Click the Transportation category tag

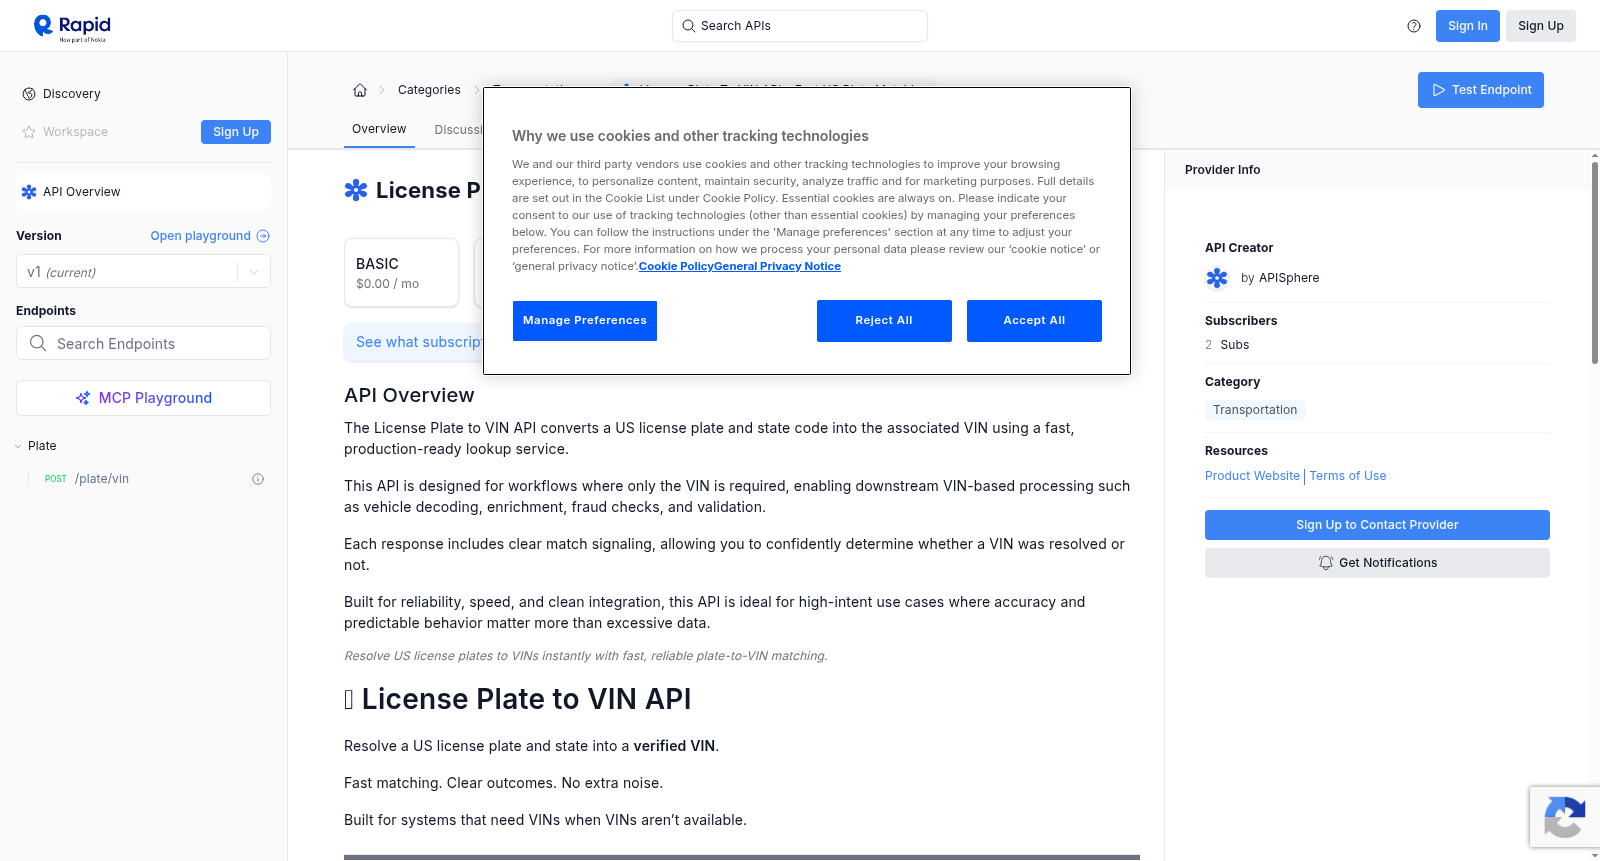tap(1255, 410)
